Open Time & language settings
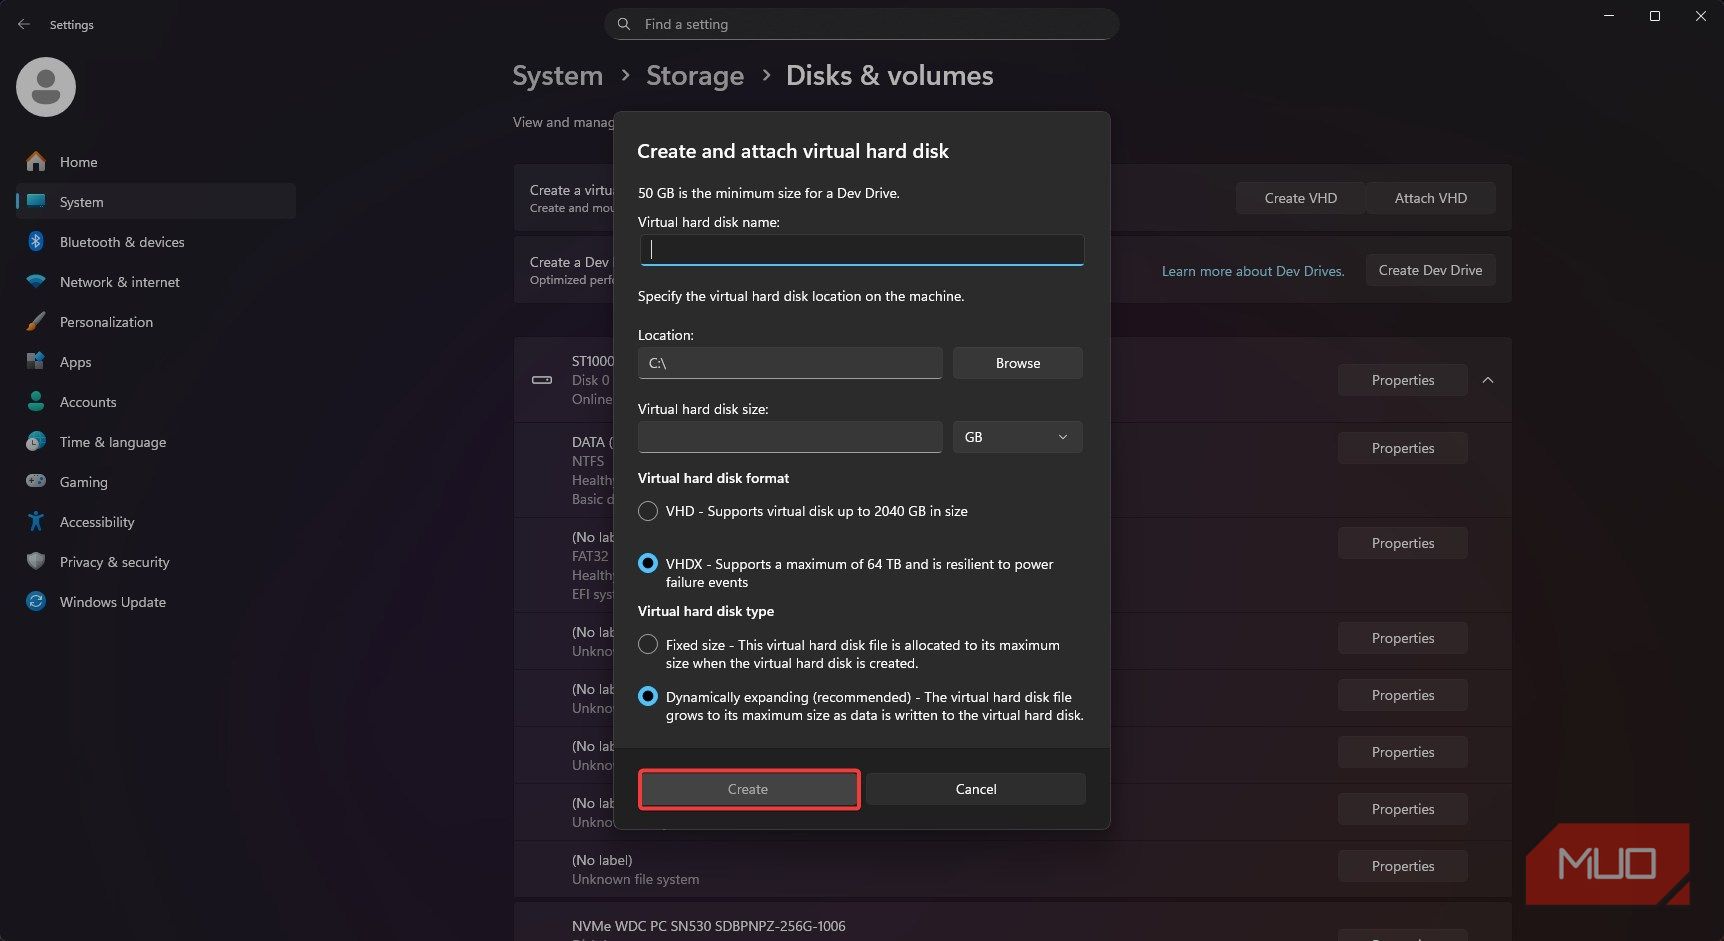 point(156,442)
